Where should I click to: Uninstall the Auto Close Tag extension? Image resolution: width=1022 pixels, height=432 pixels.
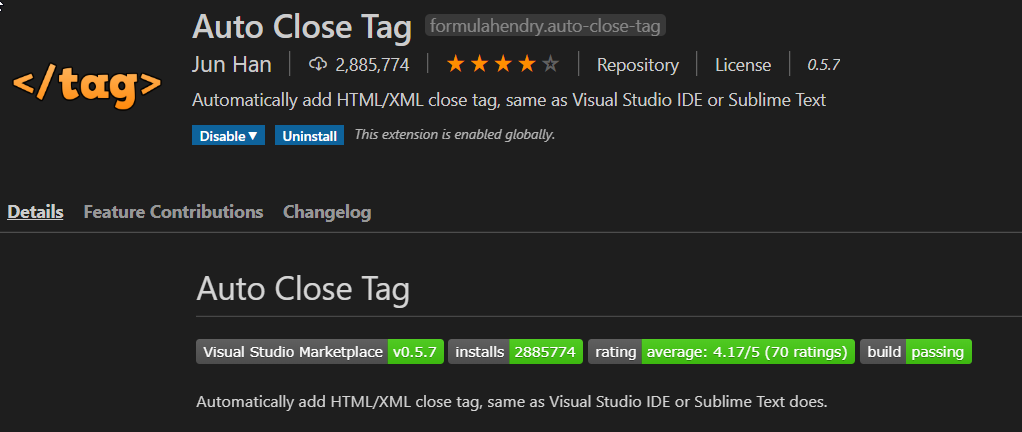310,136
